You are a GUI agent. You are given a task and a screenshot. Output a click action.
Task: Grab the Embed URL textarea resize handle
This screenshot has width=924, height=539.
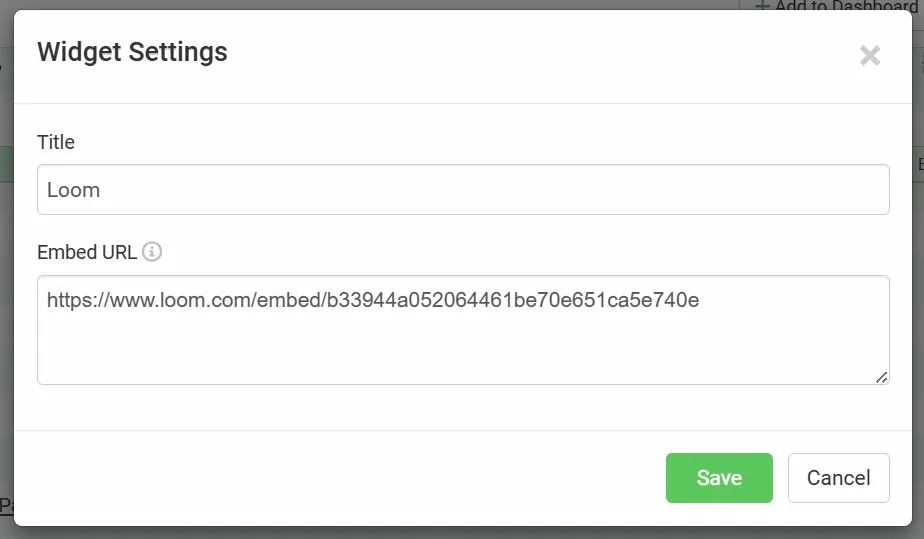(881, 377)
